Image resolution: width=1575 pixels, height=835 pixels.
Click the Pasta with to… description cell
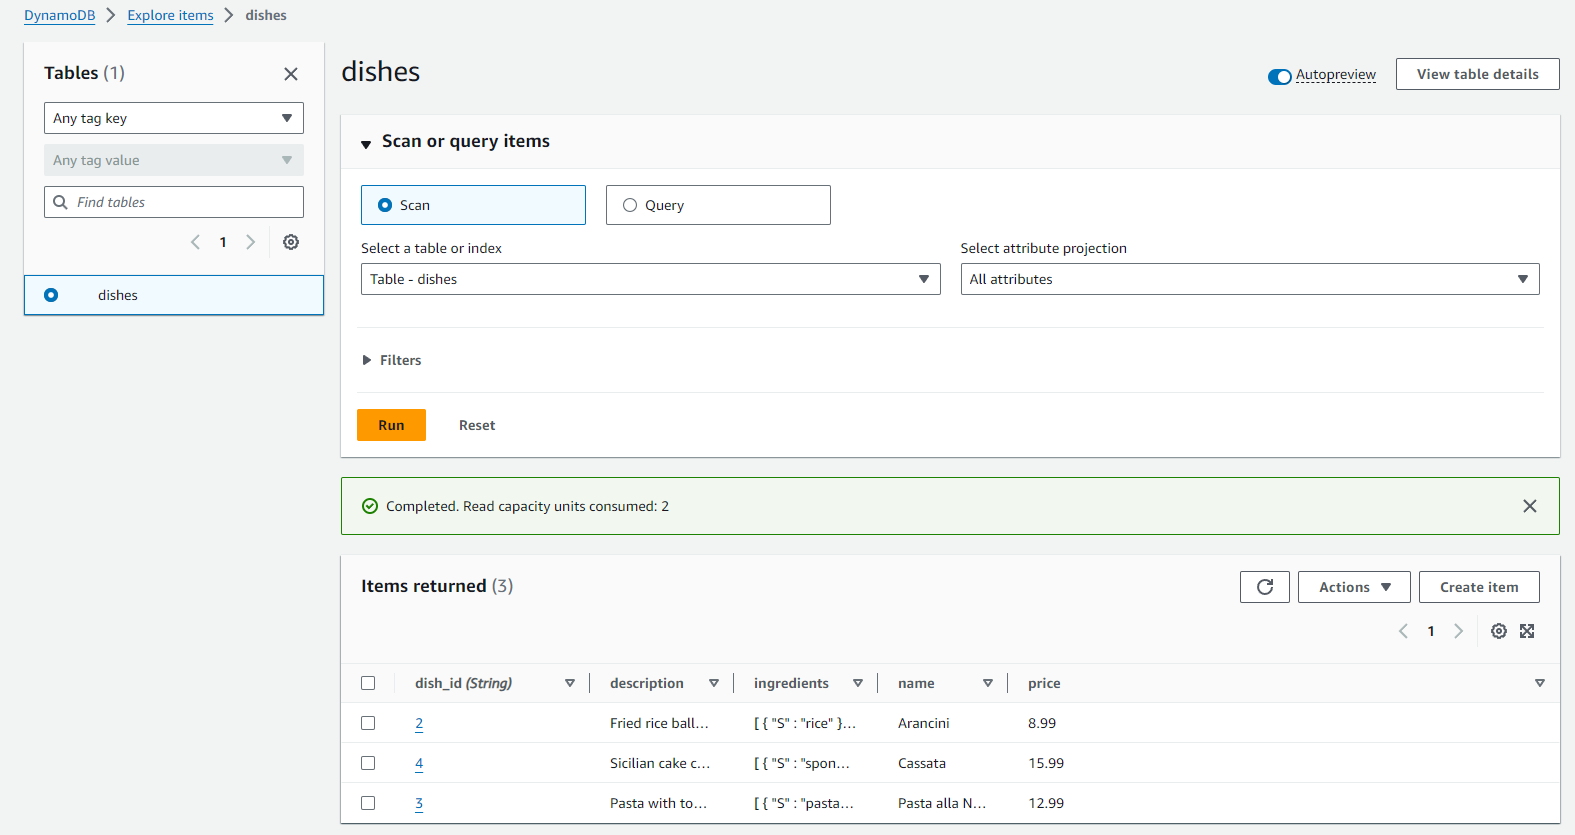[658, 803]
